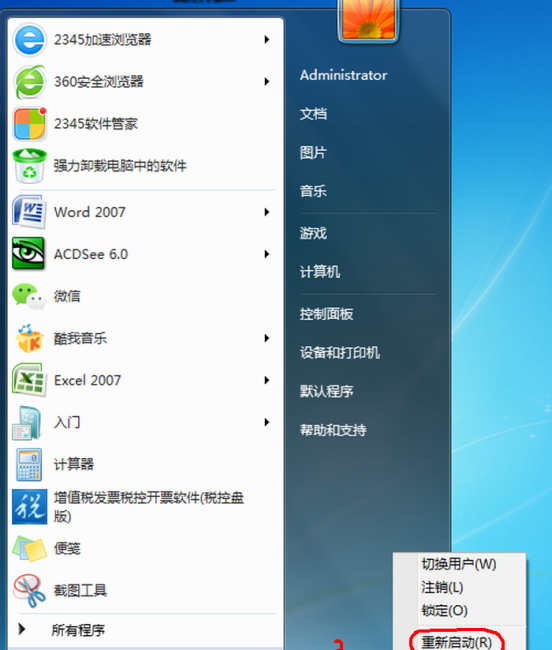Open the 音乐 music link
Image resolution: width=552 pixels, height=650 pixels.
point(313,191)
